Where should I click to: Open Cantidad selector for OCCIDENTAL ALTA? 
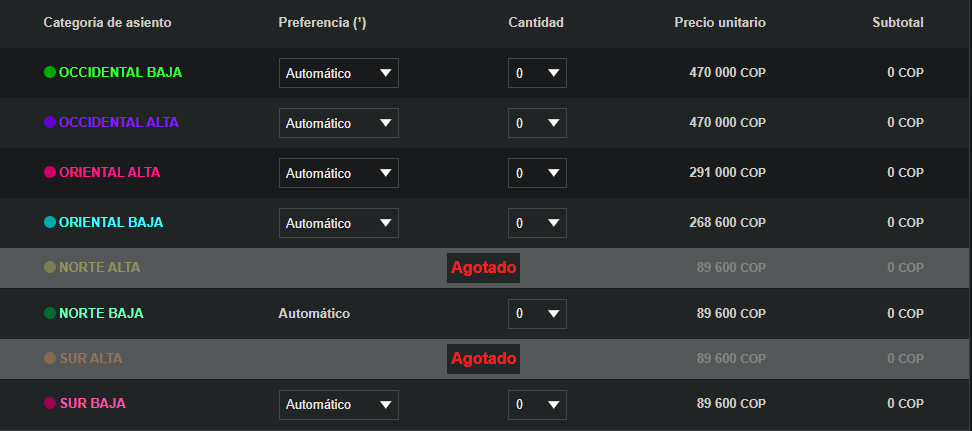[x=537, y=123]
